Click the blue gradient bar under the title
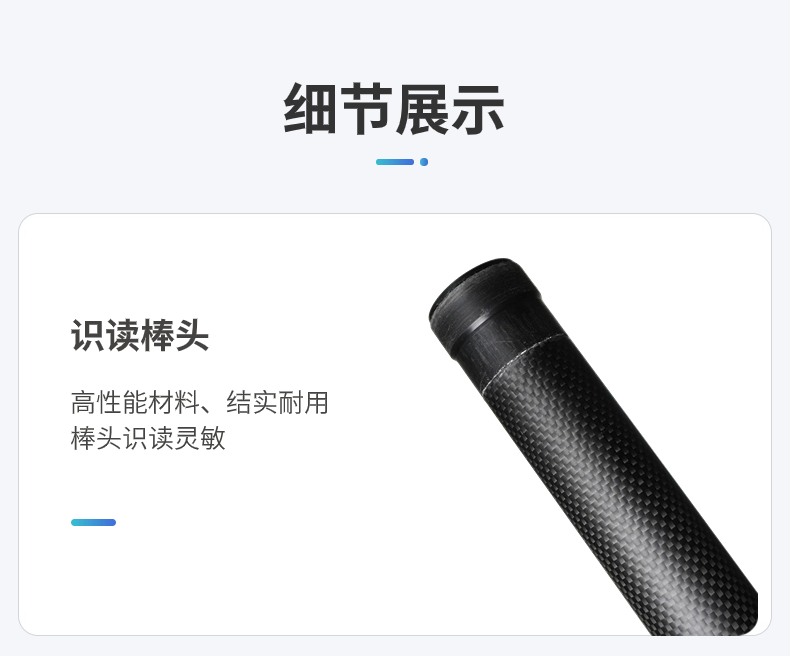 (x=395, y=162)
